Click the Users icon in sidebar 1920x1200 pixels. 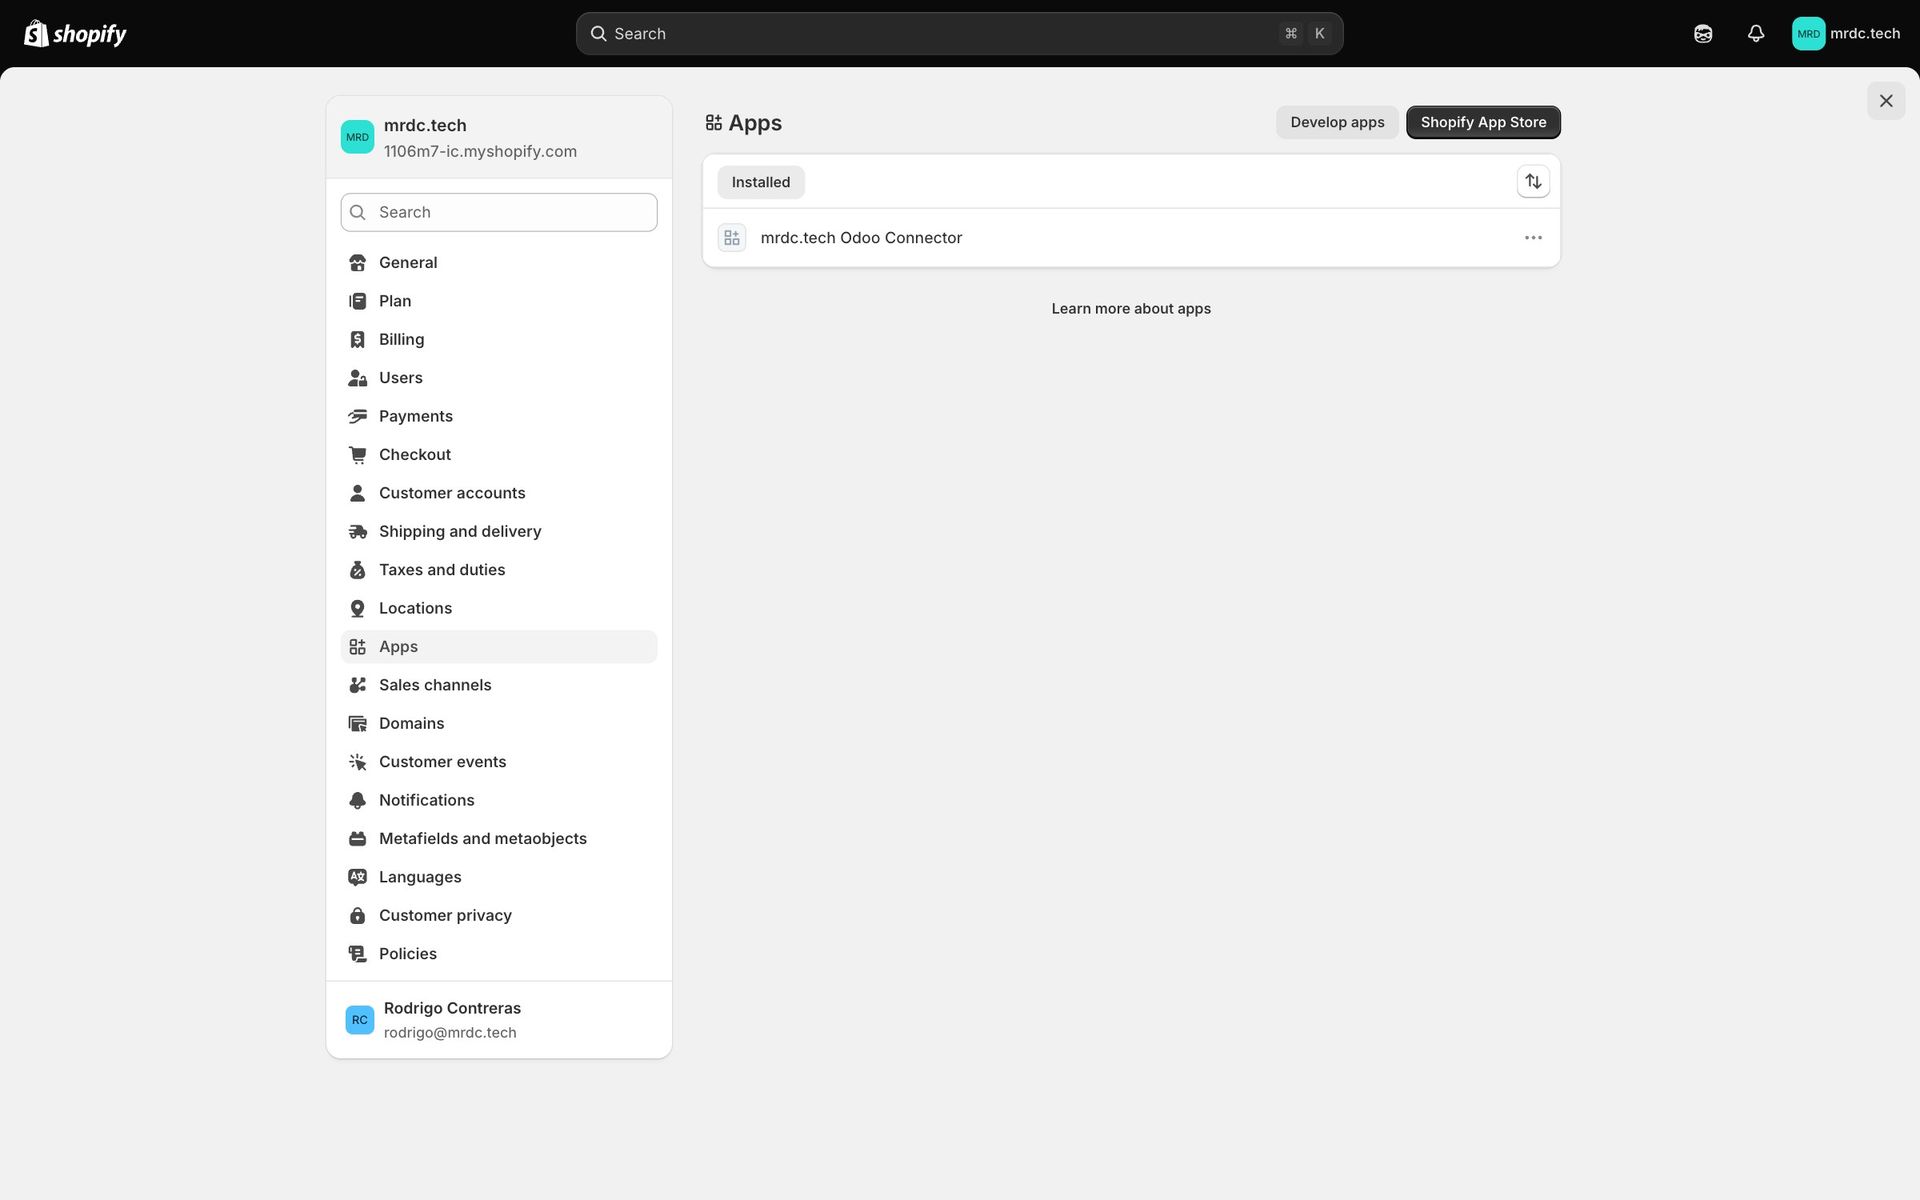(x=357, y=378)
